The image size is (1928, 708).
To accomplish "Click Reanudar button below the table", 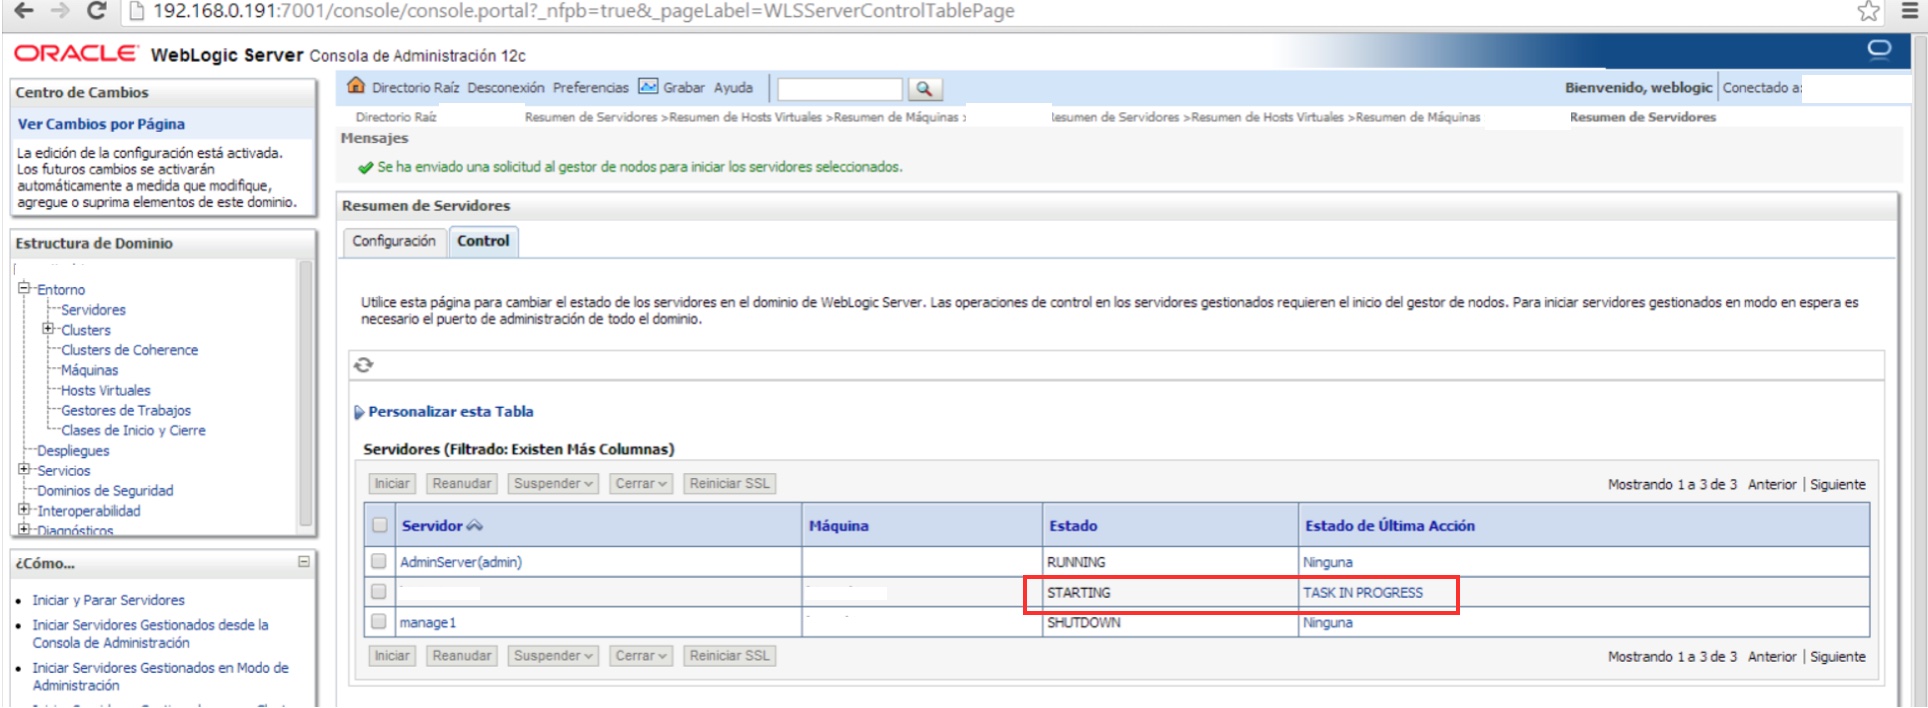I will click(x=462, y=656).
